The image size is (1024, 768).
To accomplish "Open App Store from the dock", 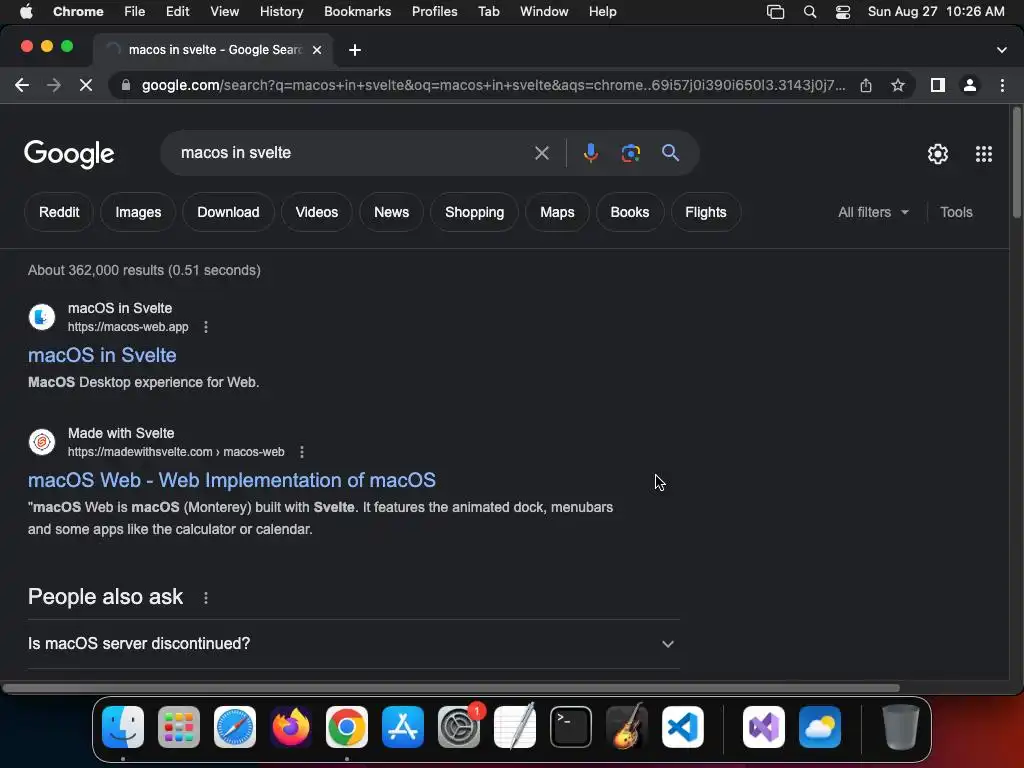I will point(403,727).
